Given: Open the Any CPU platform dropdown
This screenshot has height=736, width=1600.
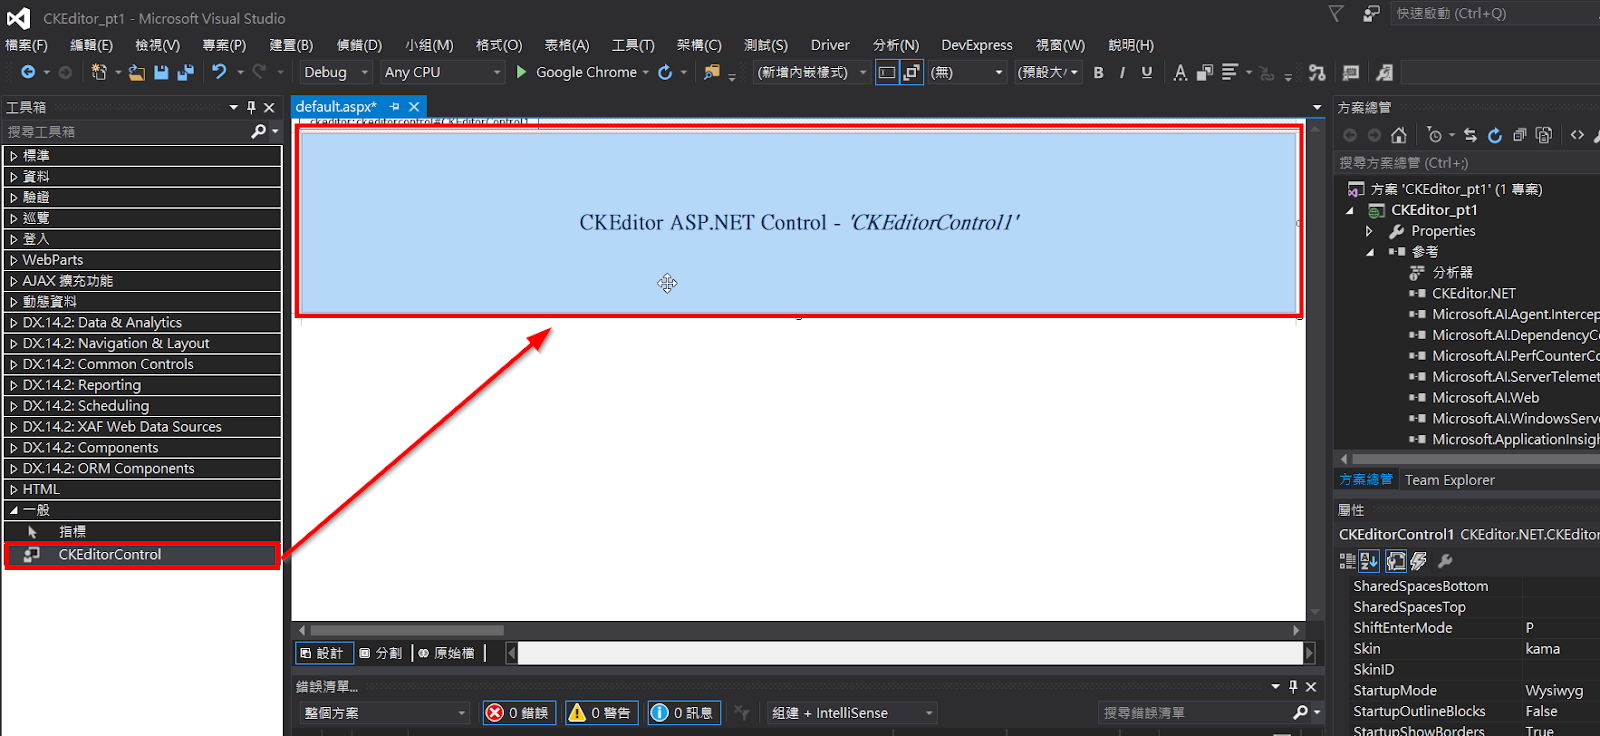Looking at the screenshot, I should (443, 72).
